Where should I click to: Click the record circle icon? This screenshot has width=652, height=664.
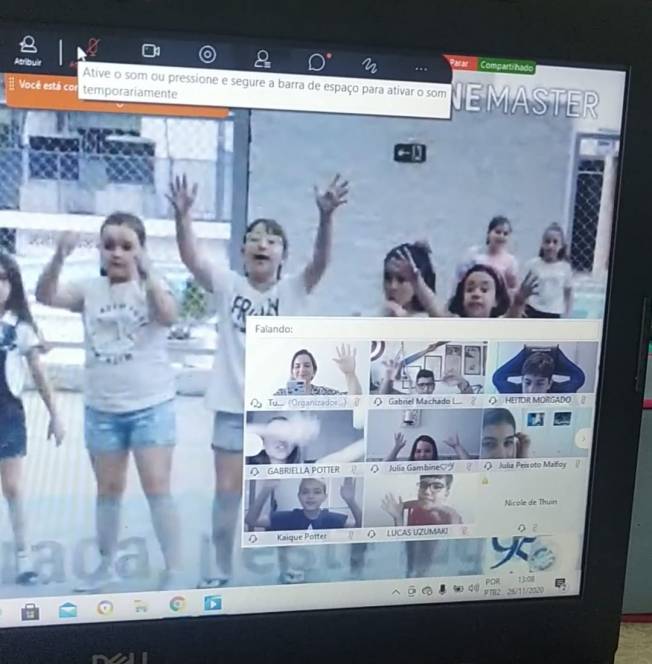pos(207,54)
